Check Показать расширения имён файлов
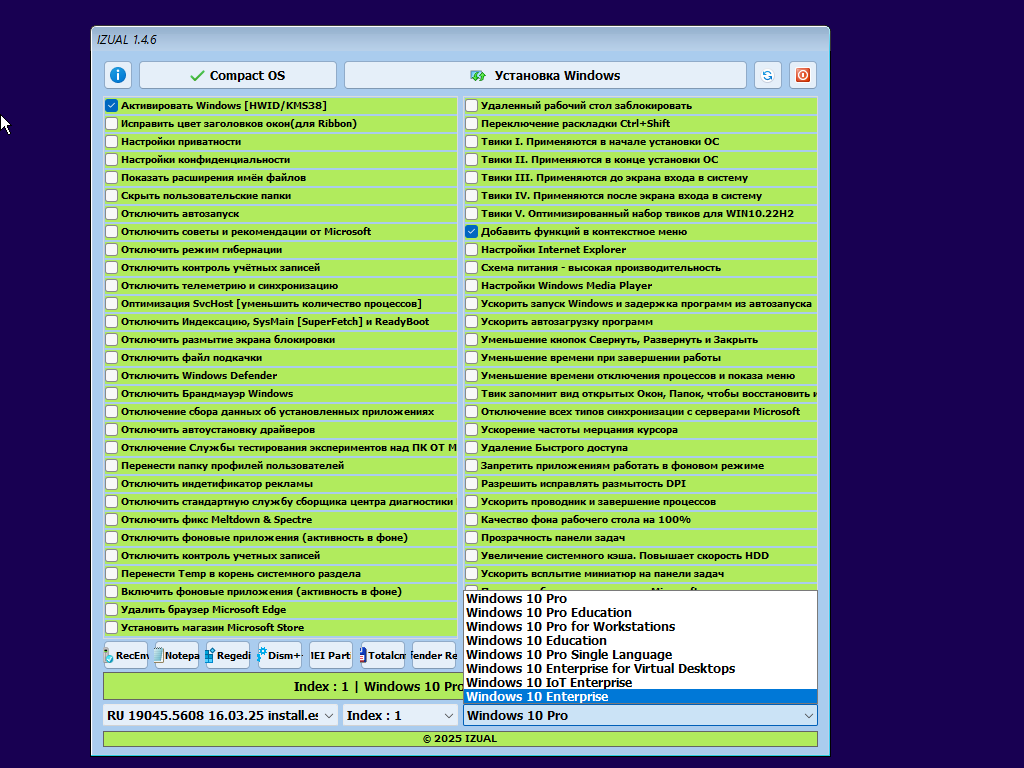The width and height of the screenshot is (1024, 768). coord(112,178)
